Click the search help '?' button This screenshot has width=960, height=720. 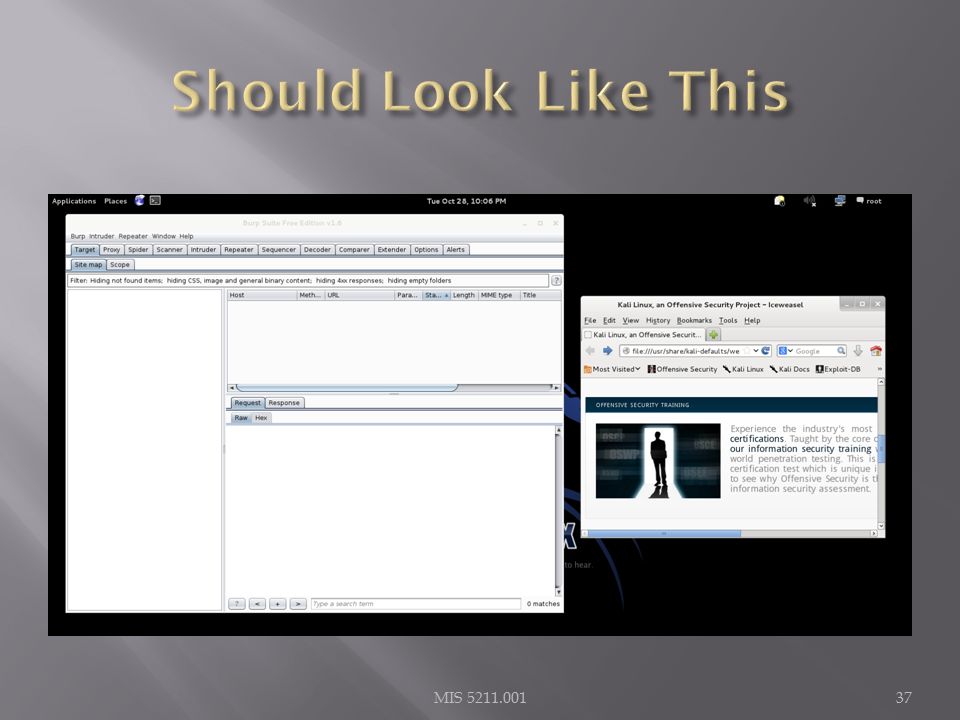[x=237, y=604]
